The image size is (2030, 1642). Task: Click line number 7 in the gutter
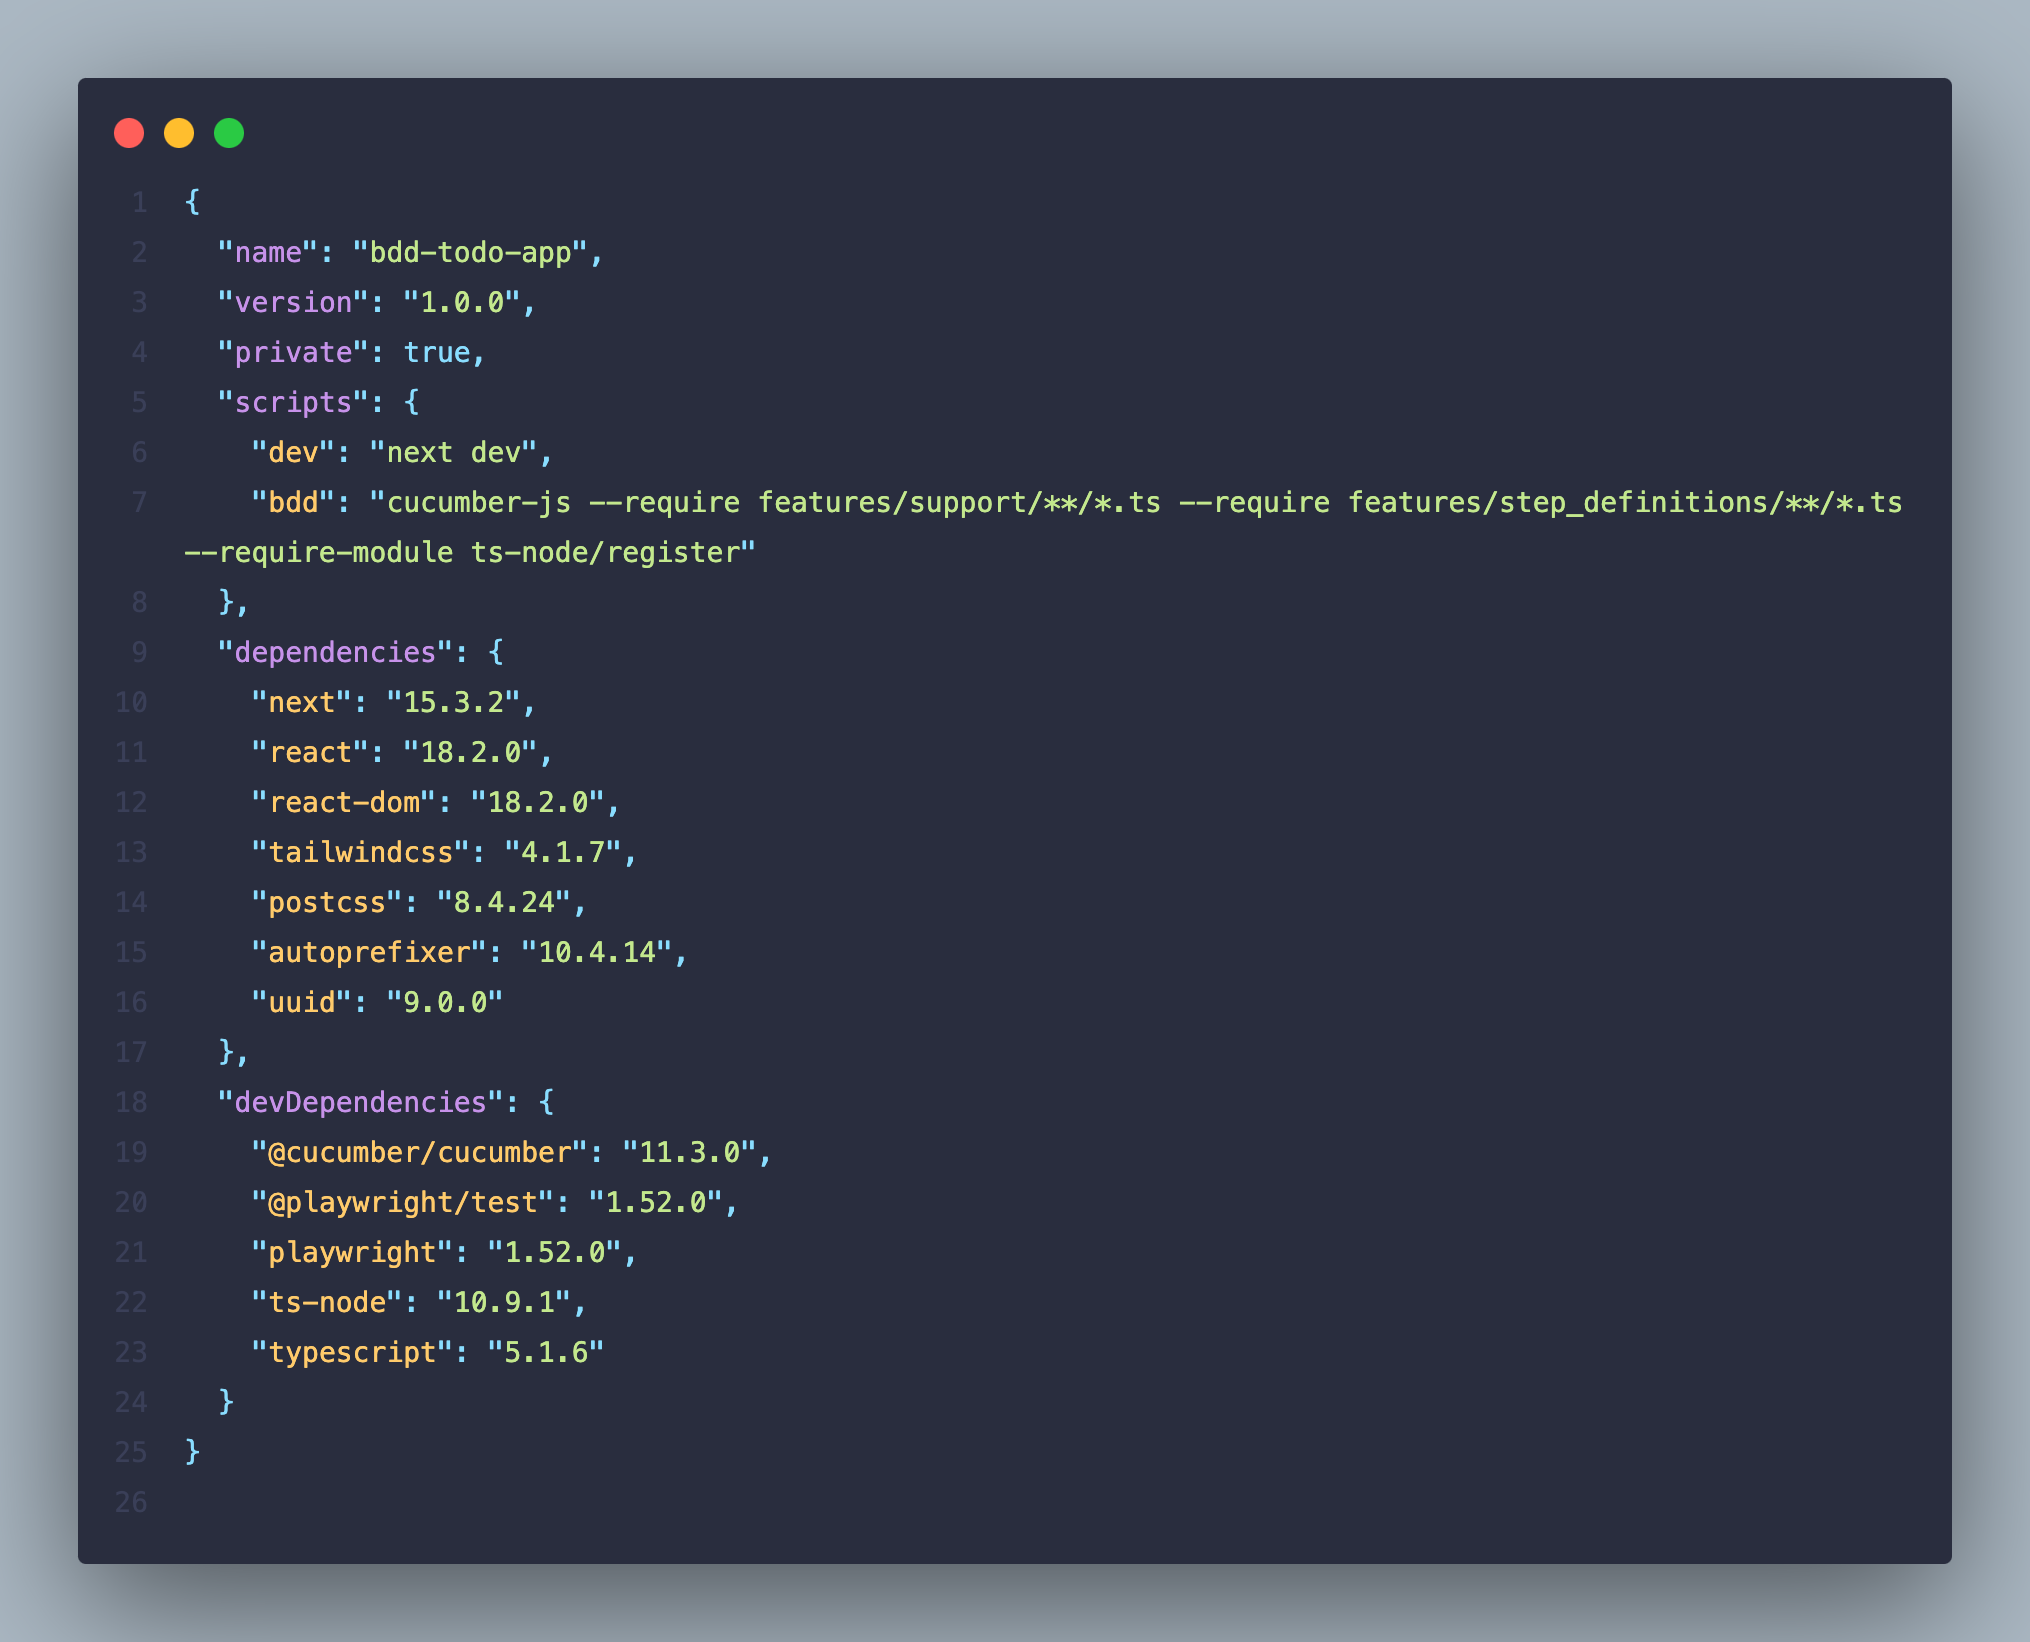[139, 502]
